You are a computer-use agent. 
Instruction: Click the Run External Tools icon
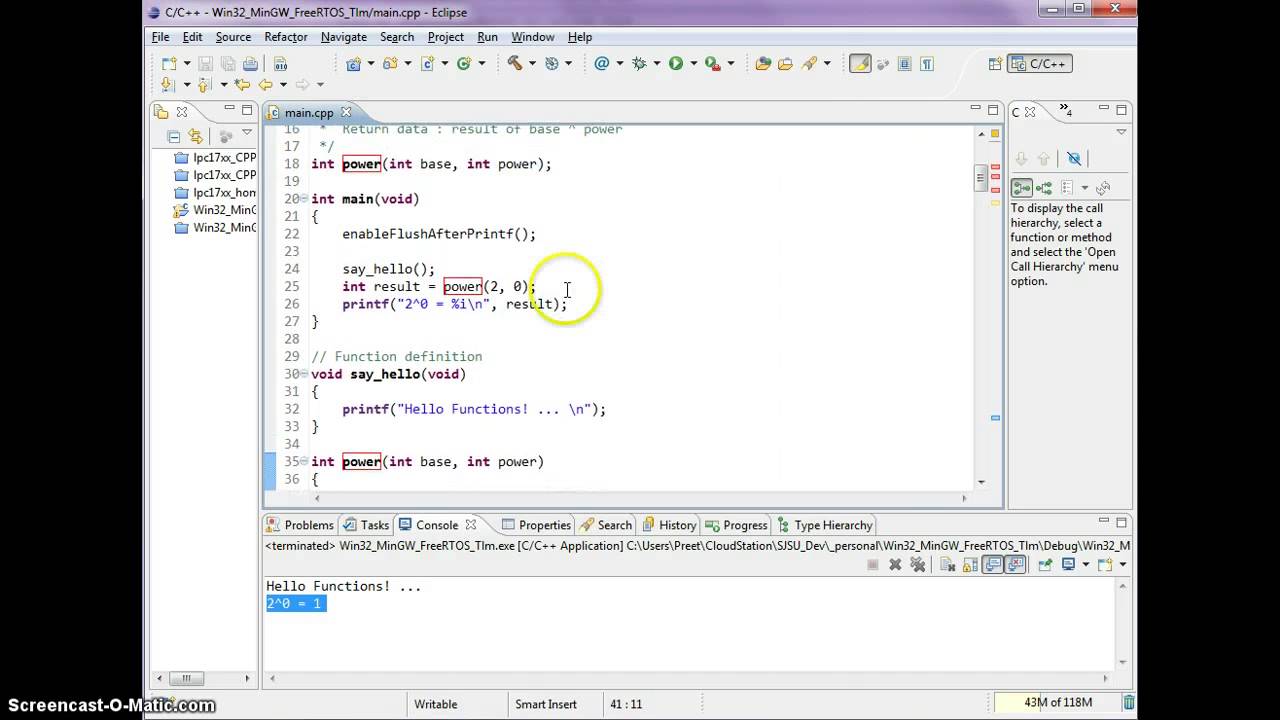click(712, 63)
